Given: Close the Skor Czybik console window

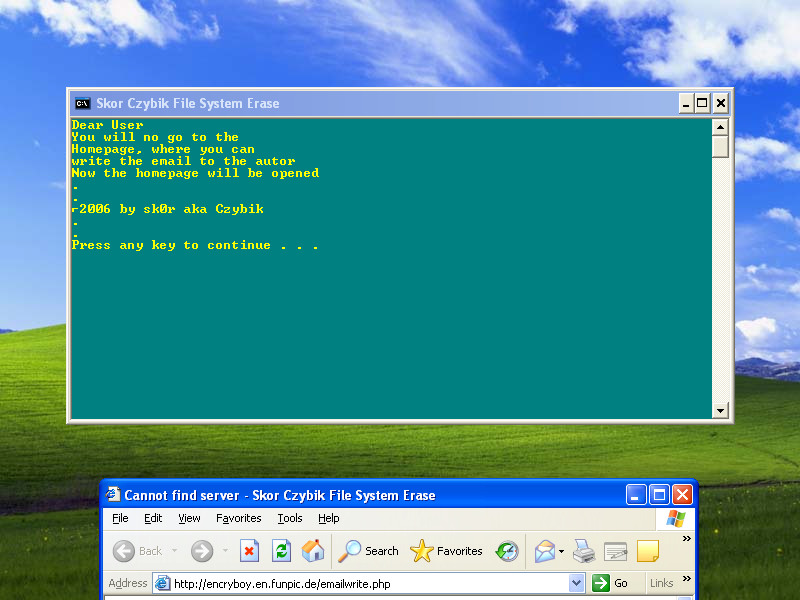Looking at the screenshot, I should point(720,104).
